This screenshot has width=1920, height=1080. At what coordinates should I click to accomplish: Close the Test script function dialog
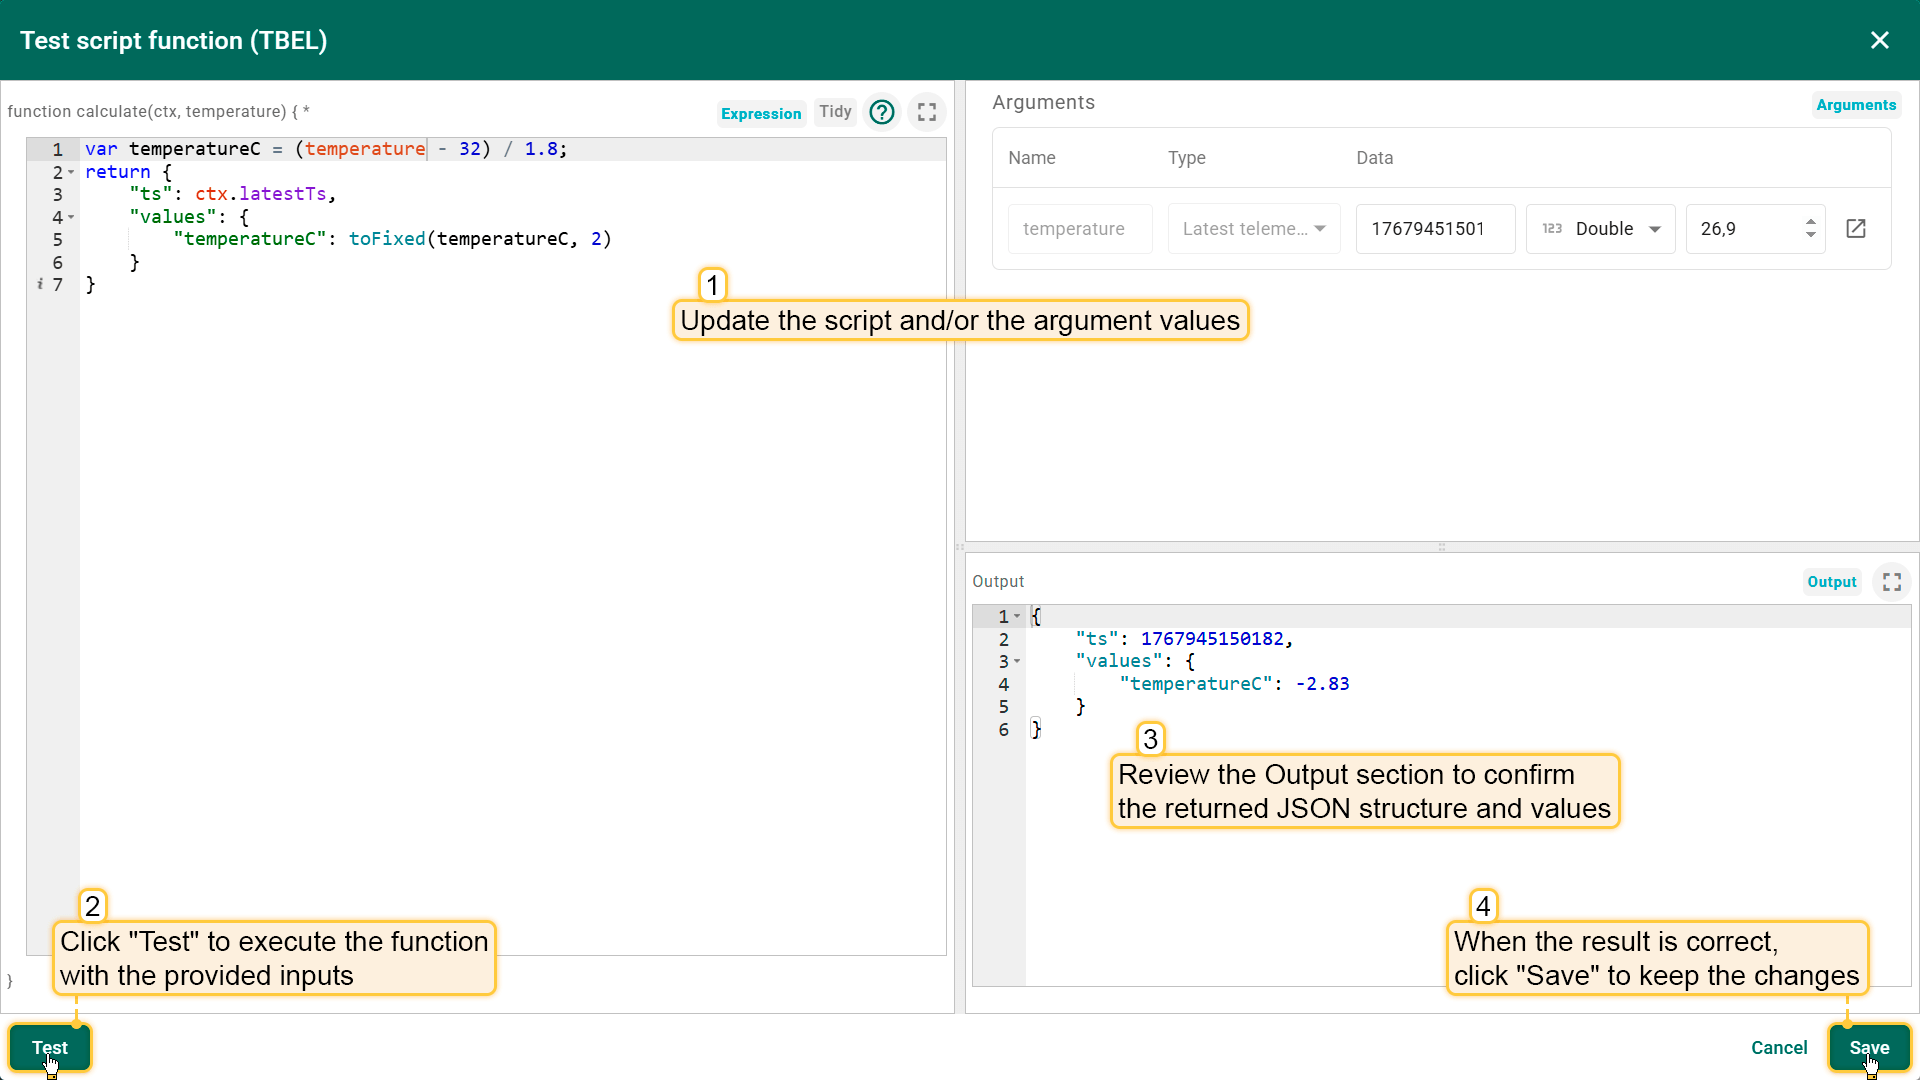(1879, 40)
